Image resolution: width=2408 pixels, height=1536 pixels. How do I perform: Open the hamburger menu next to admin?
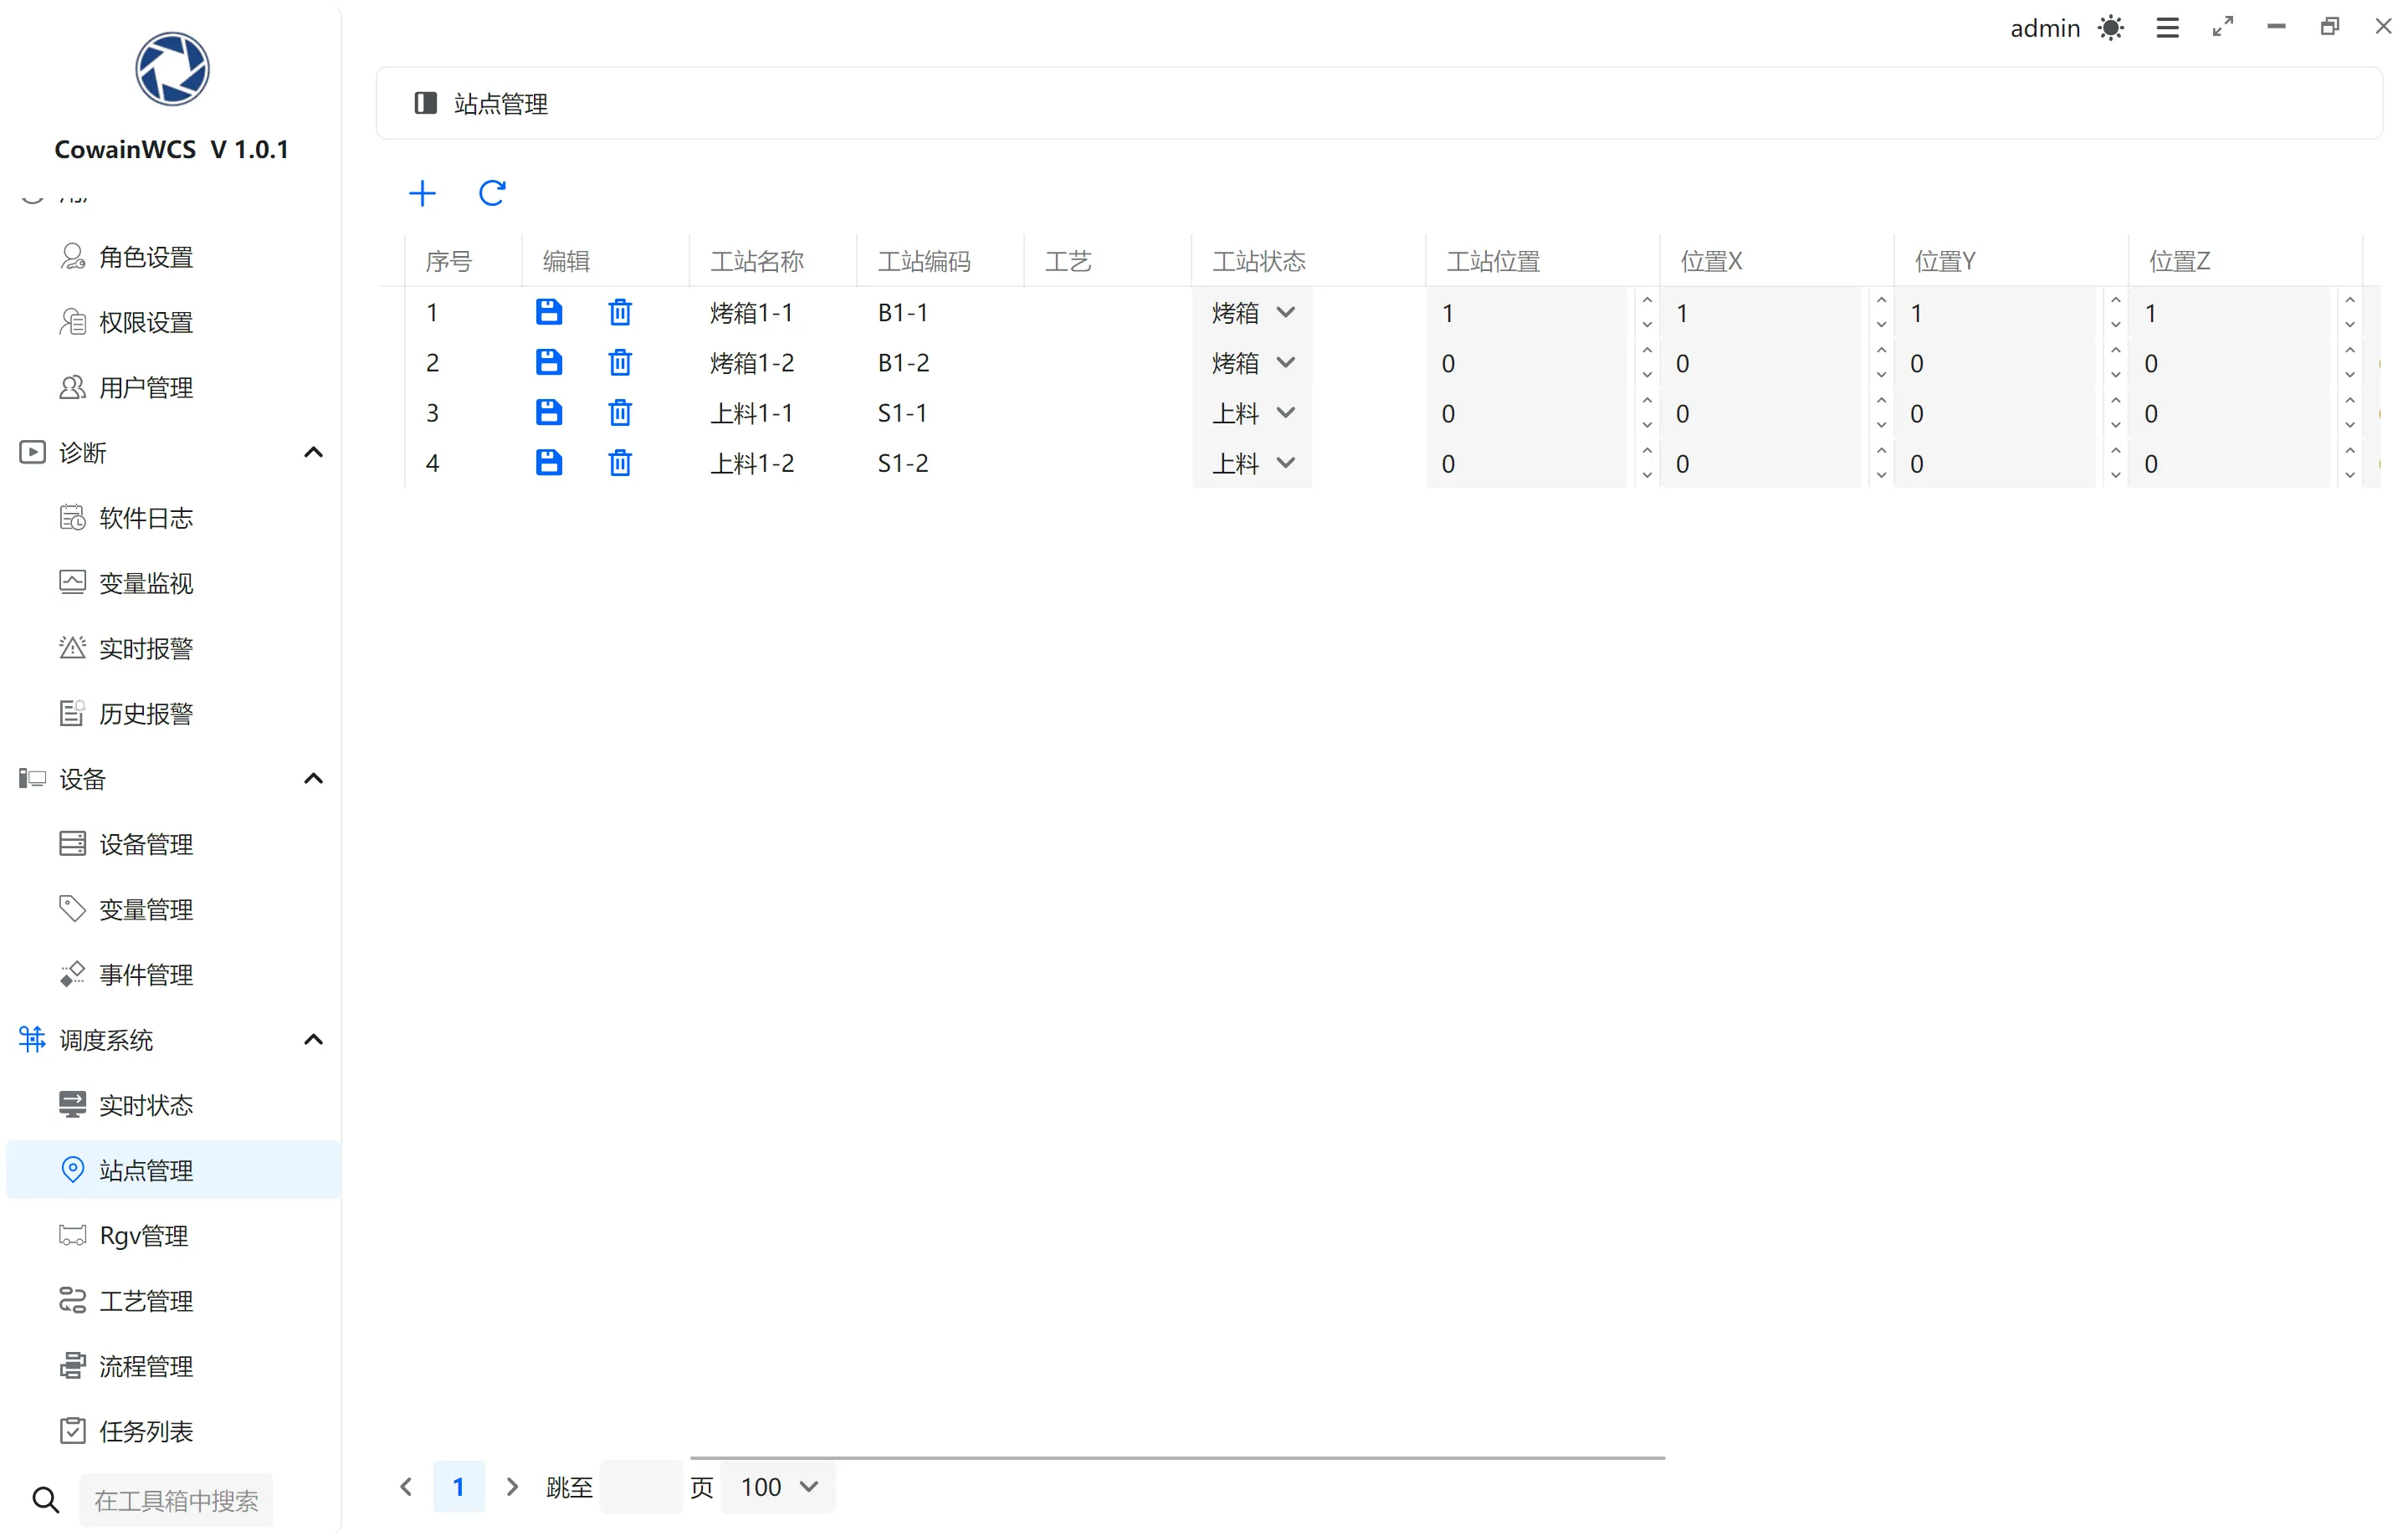click(x=2167, y=28)
